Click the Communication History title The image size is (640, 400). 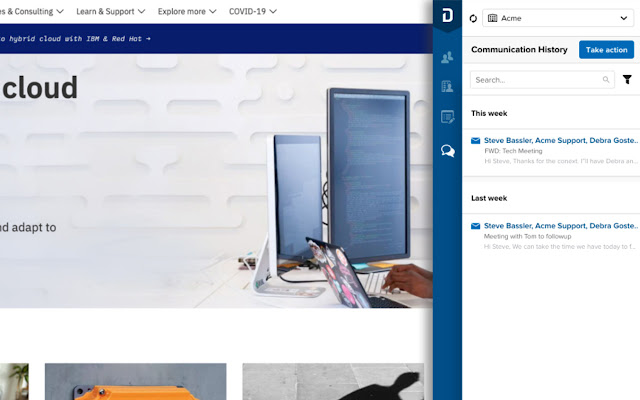coord(519,50)
